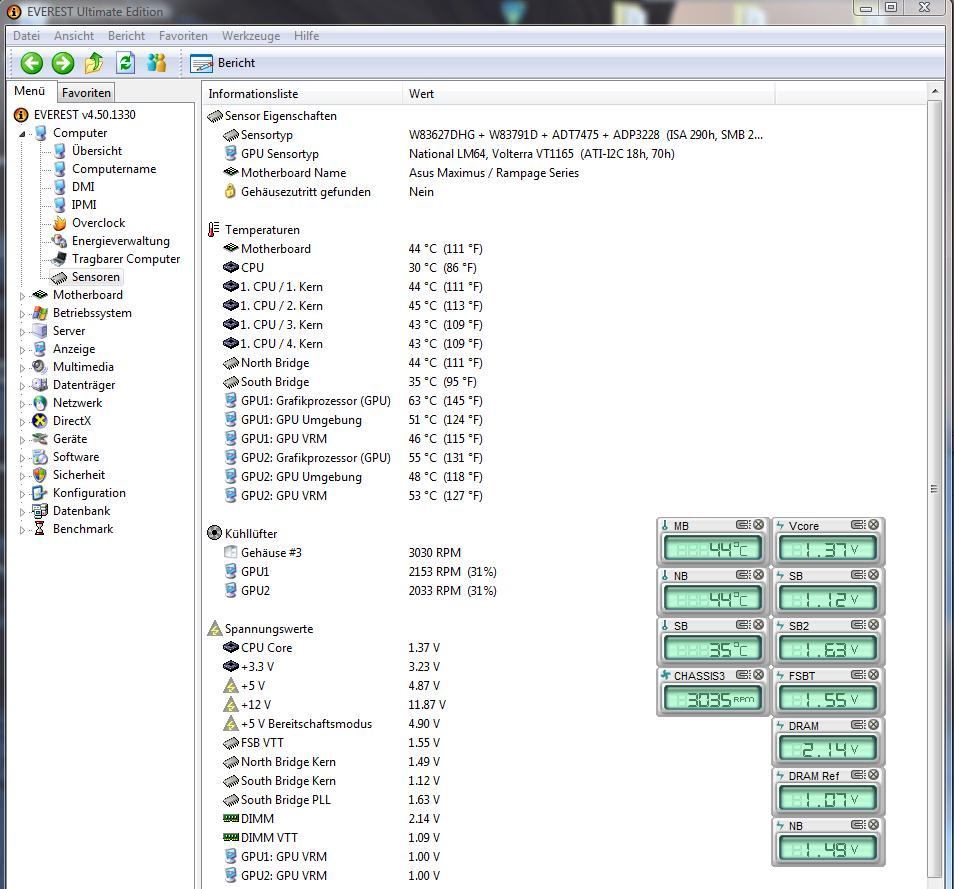Screen dimensions: 954x889
Task: Open the Werkzeuge menu
Action: (x=251, y=36)
